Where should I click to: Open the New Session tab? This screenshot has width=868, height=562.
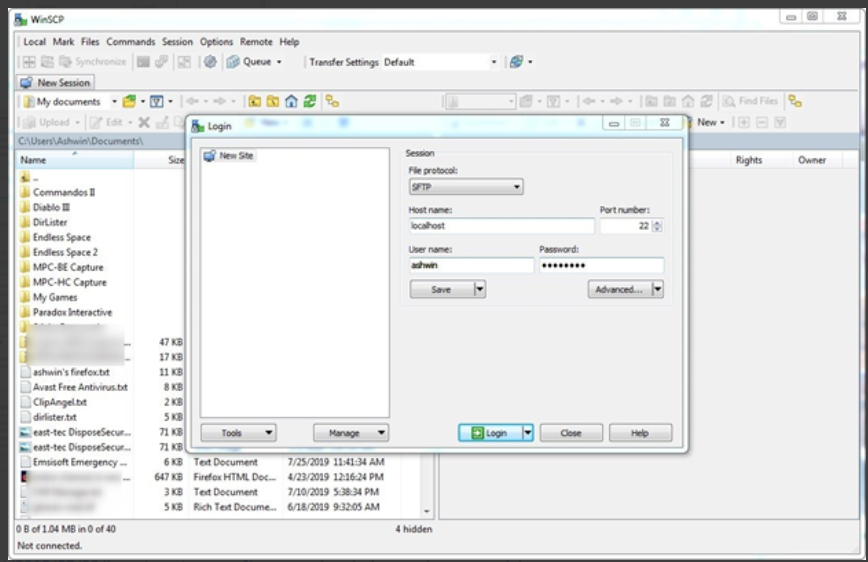(55, 83)
